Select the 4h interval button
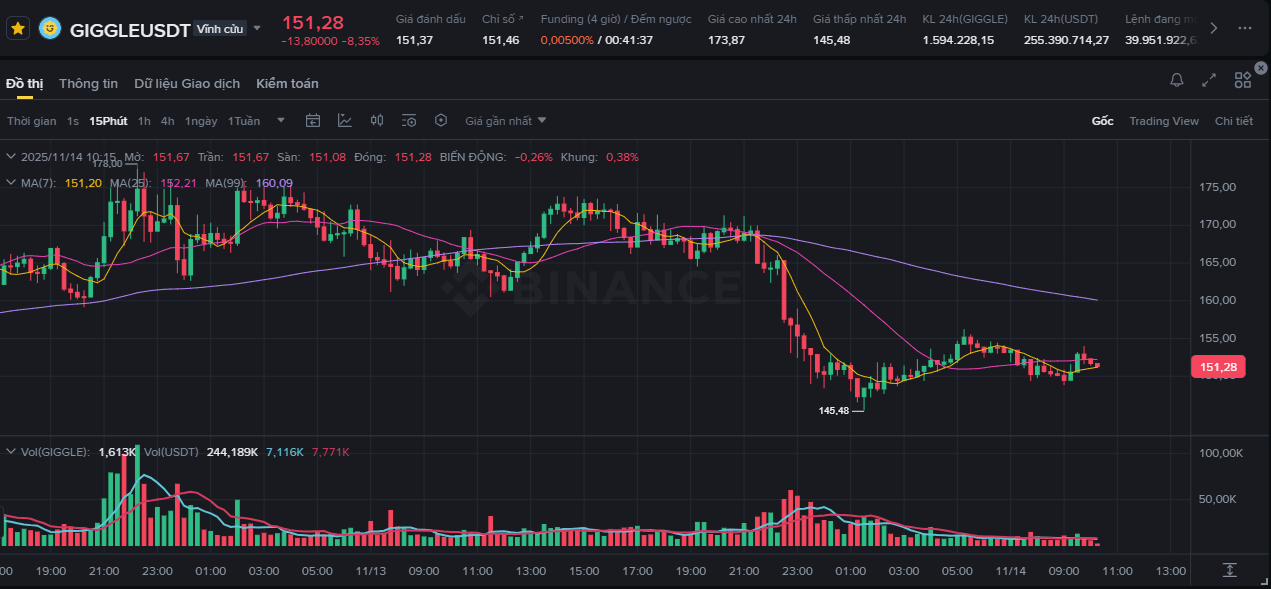 point(167,121)
